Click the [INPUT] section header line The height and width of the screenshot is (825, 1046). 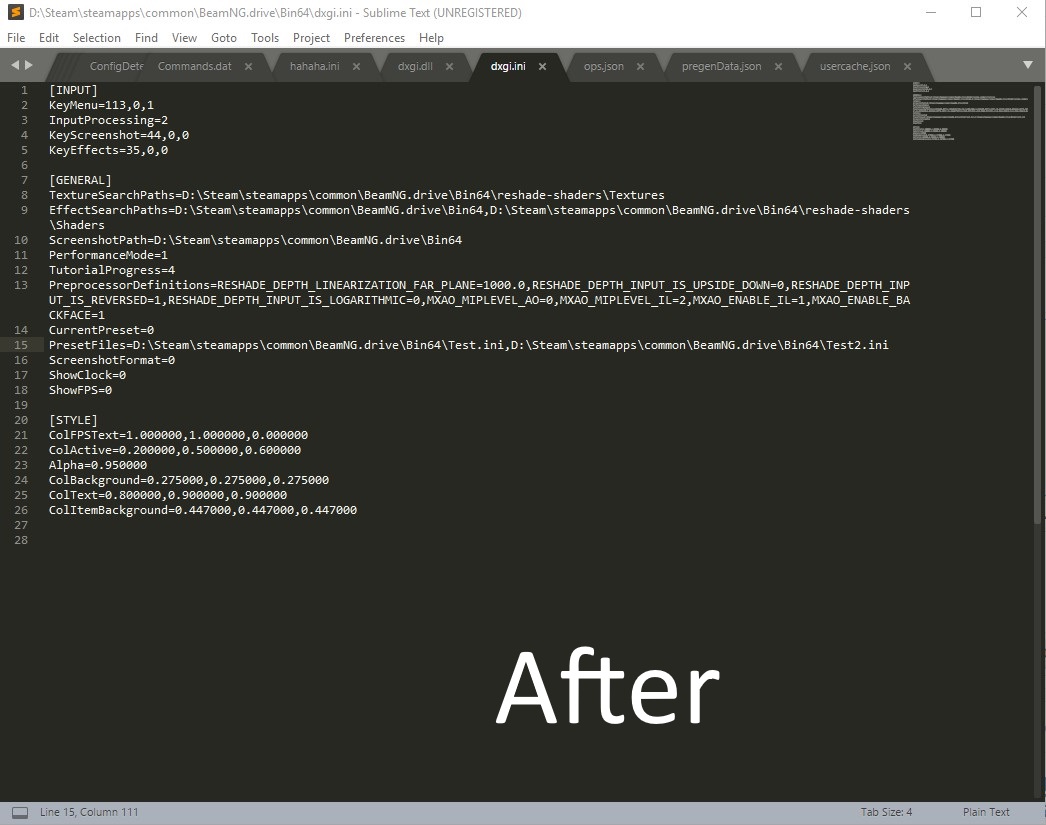pyautogui.click(x=73, y=90)
